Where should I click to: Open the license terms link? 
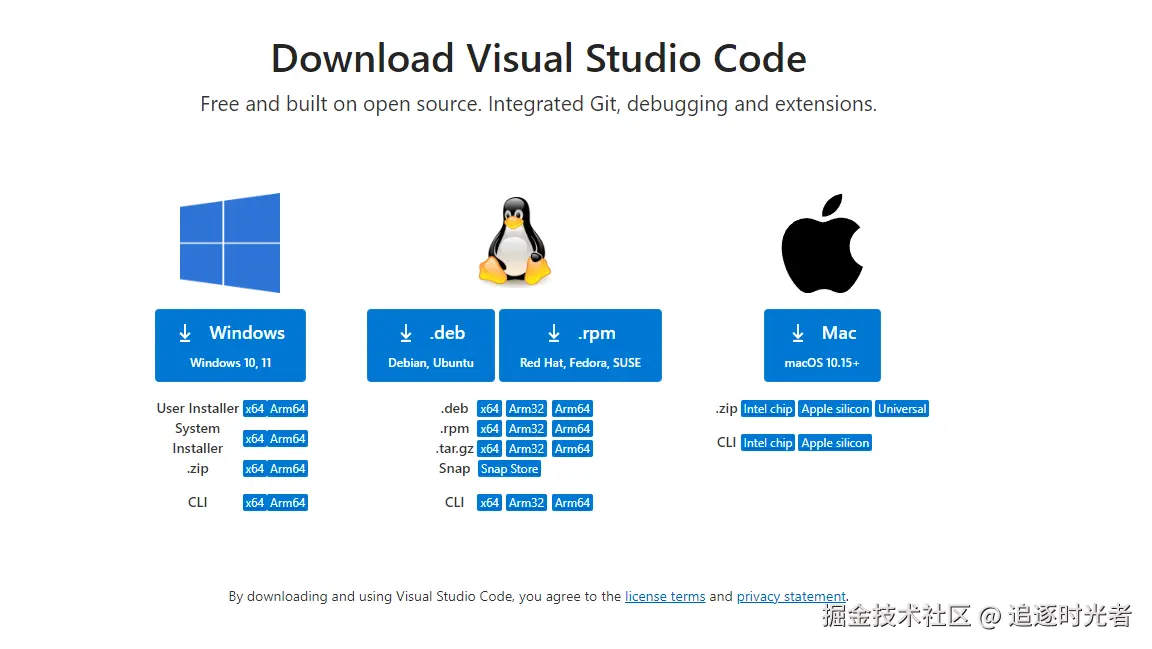tap(665, 596)
